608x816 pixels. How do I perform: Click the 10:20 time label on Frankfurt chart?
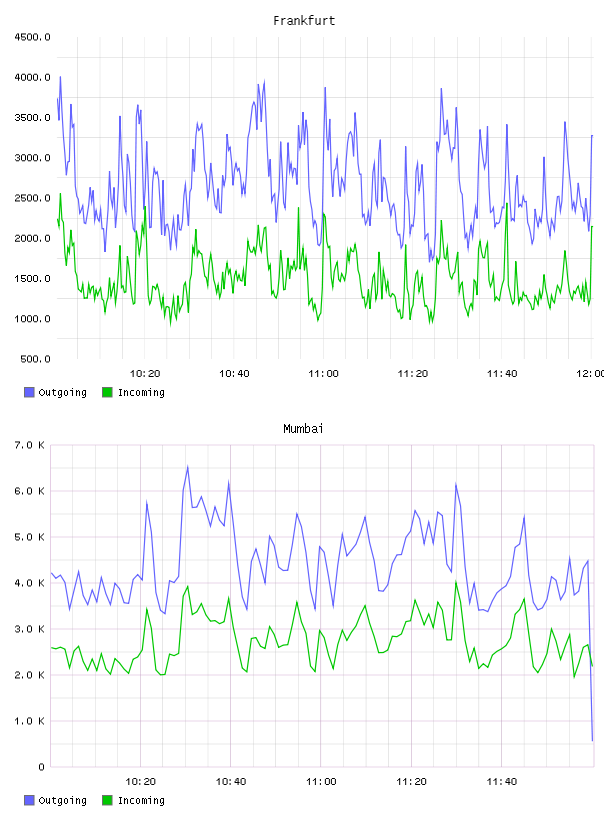point(145,374)
